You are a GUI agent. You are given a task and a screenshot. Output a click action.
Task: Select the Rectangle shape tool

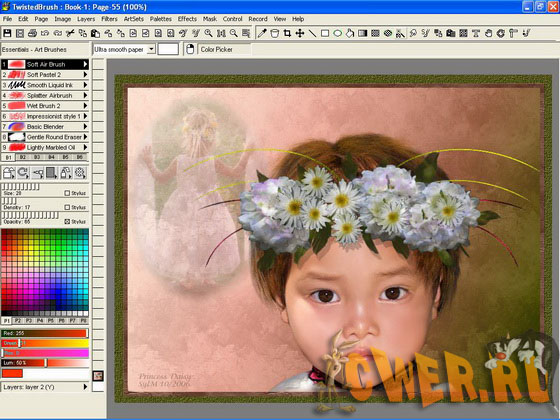325,34
